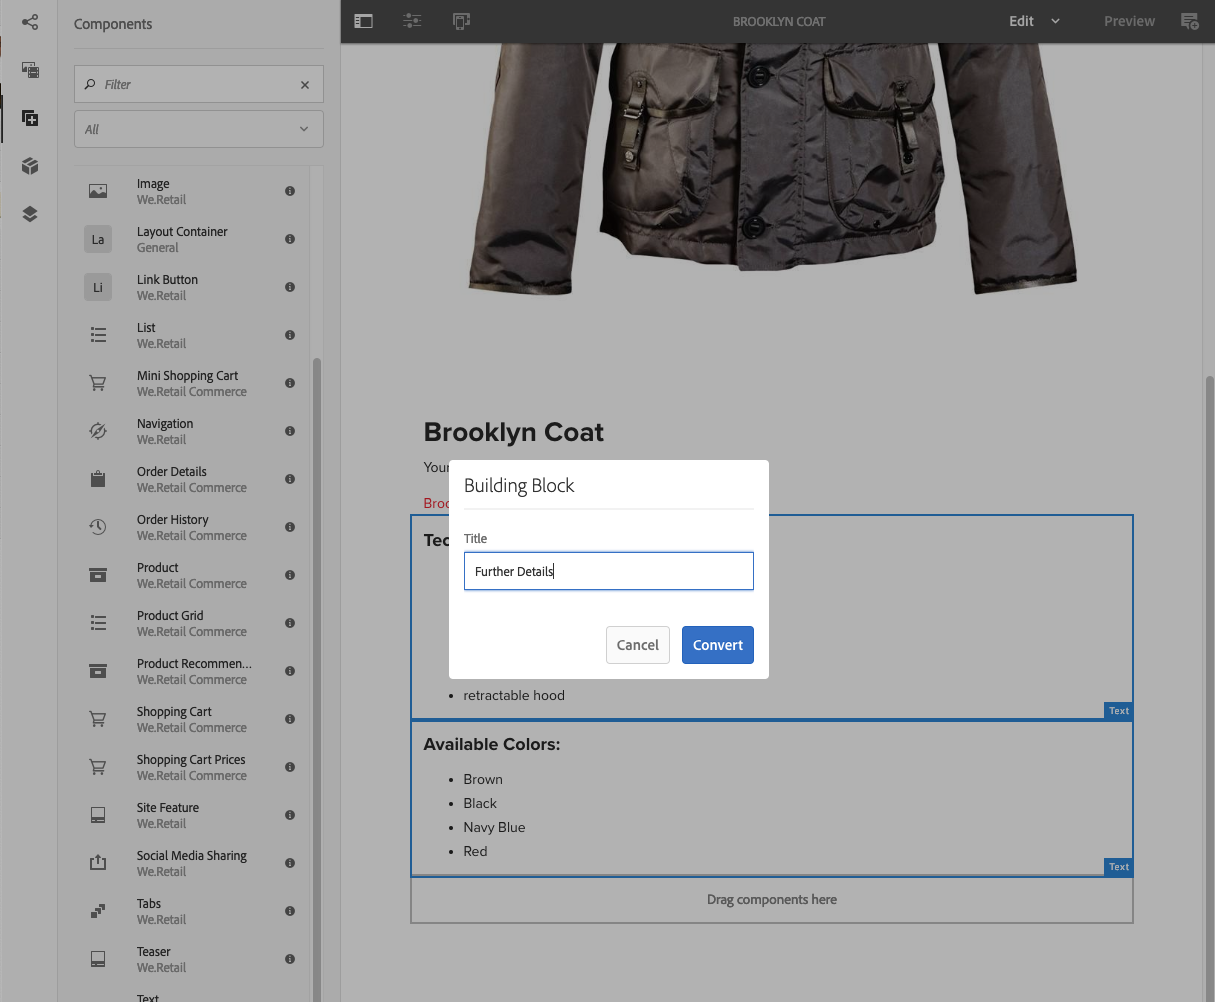The width and height of the screenshot is (1215, 1002).
Task: Focus the Title field containing Further Details
Action: [609, 571]
